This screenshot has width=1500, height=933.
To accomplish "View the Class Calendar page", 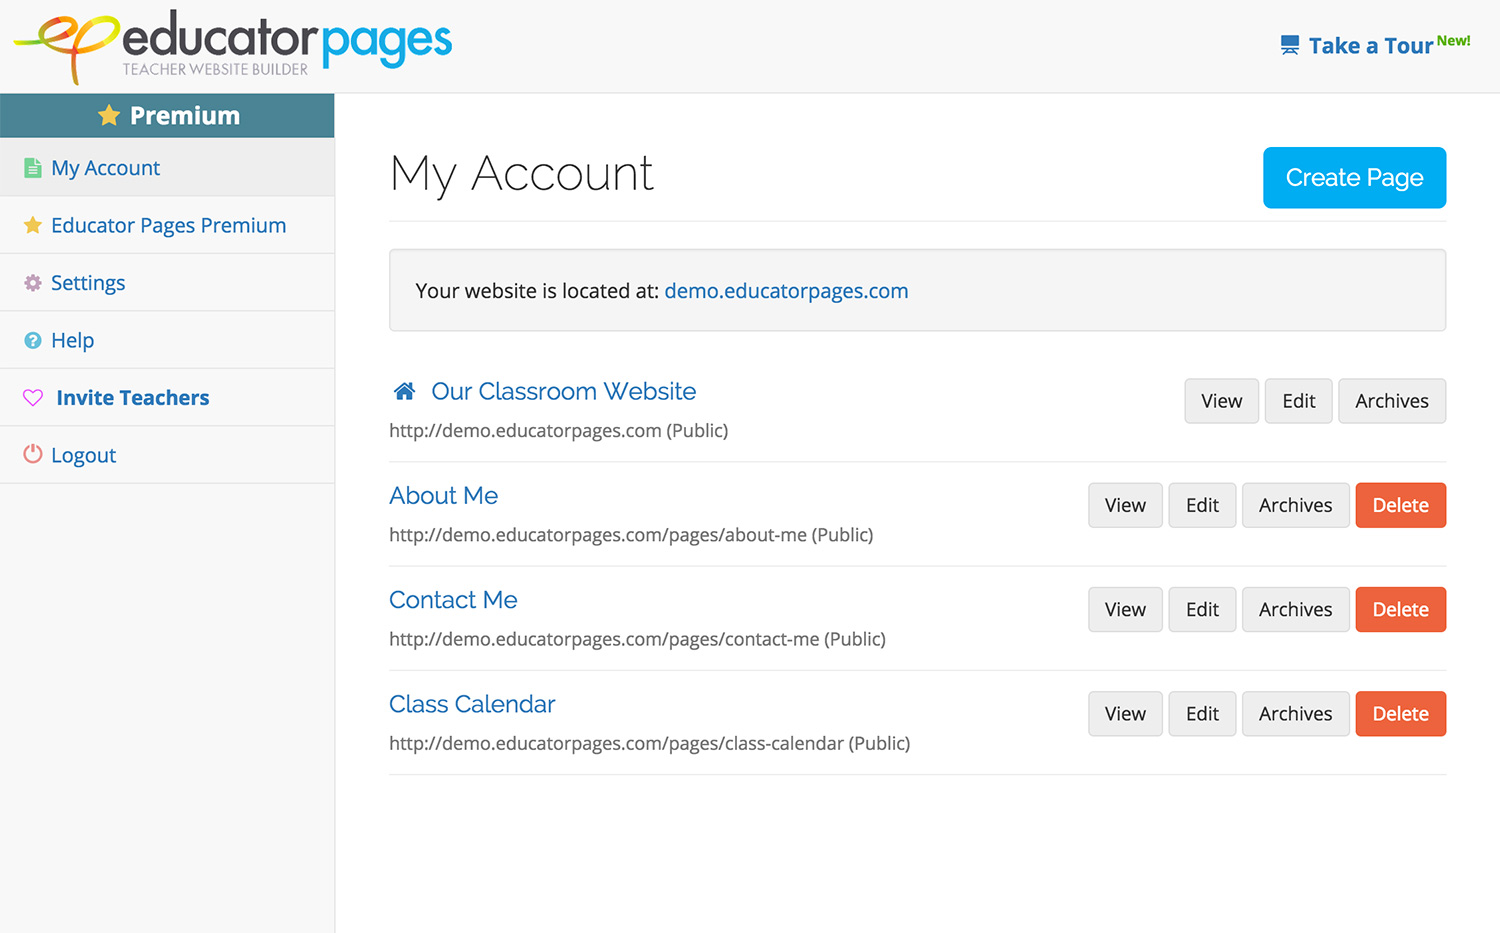I will [1125, 714].
